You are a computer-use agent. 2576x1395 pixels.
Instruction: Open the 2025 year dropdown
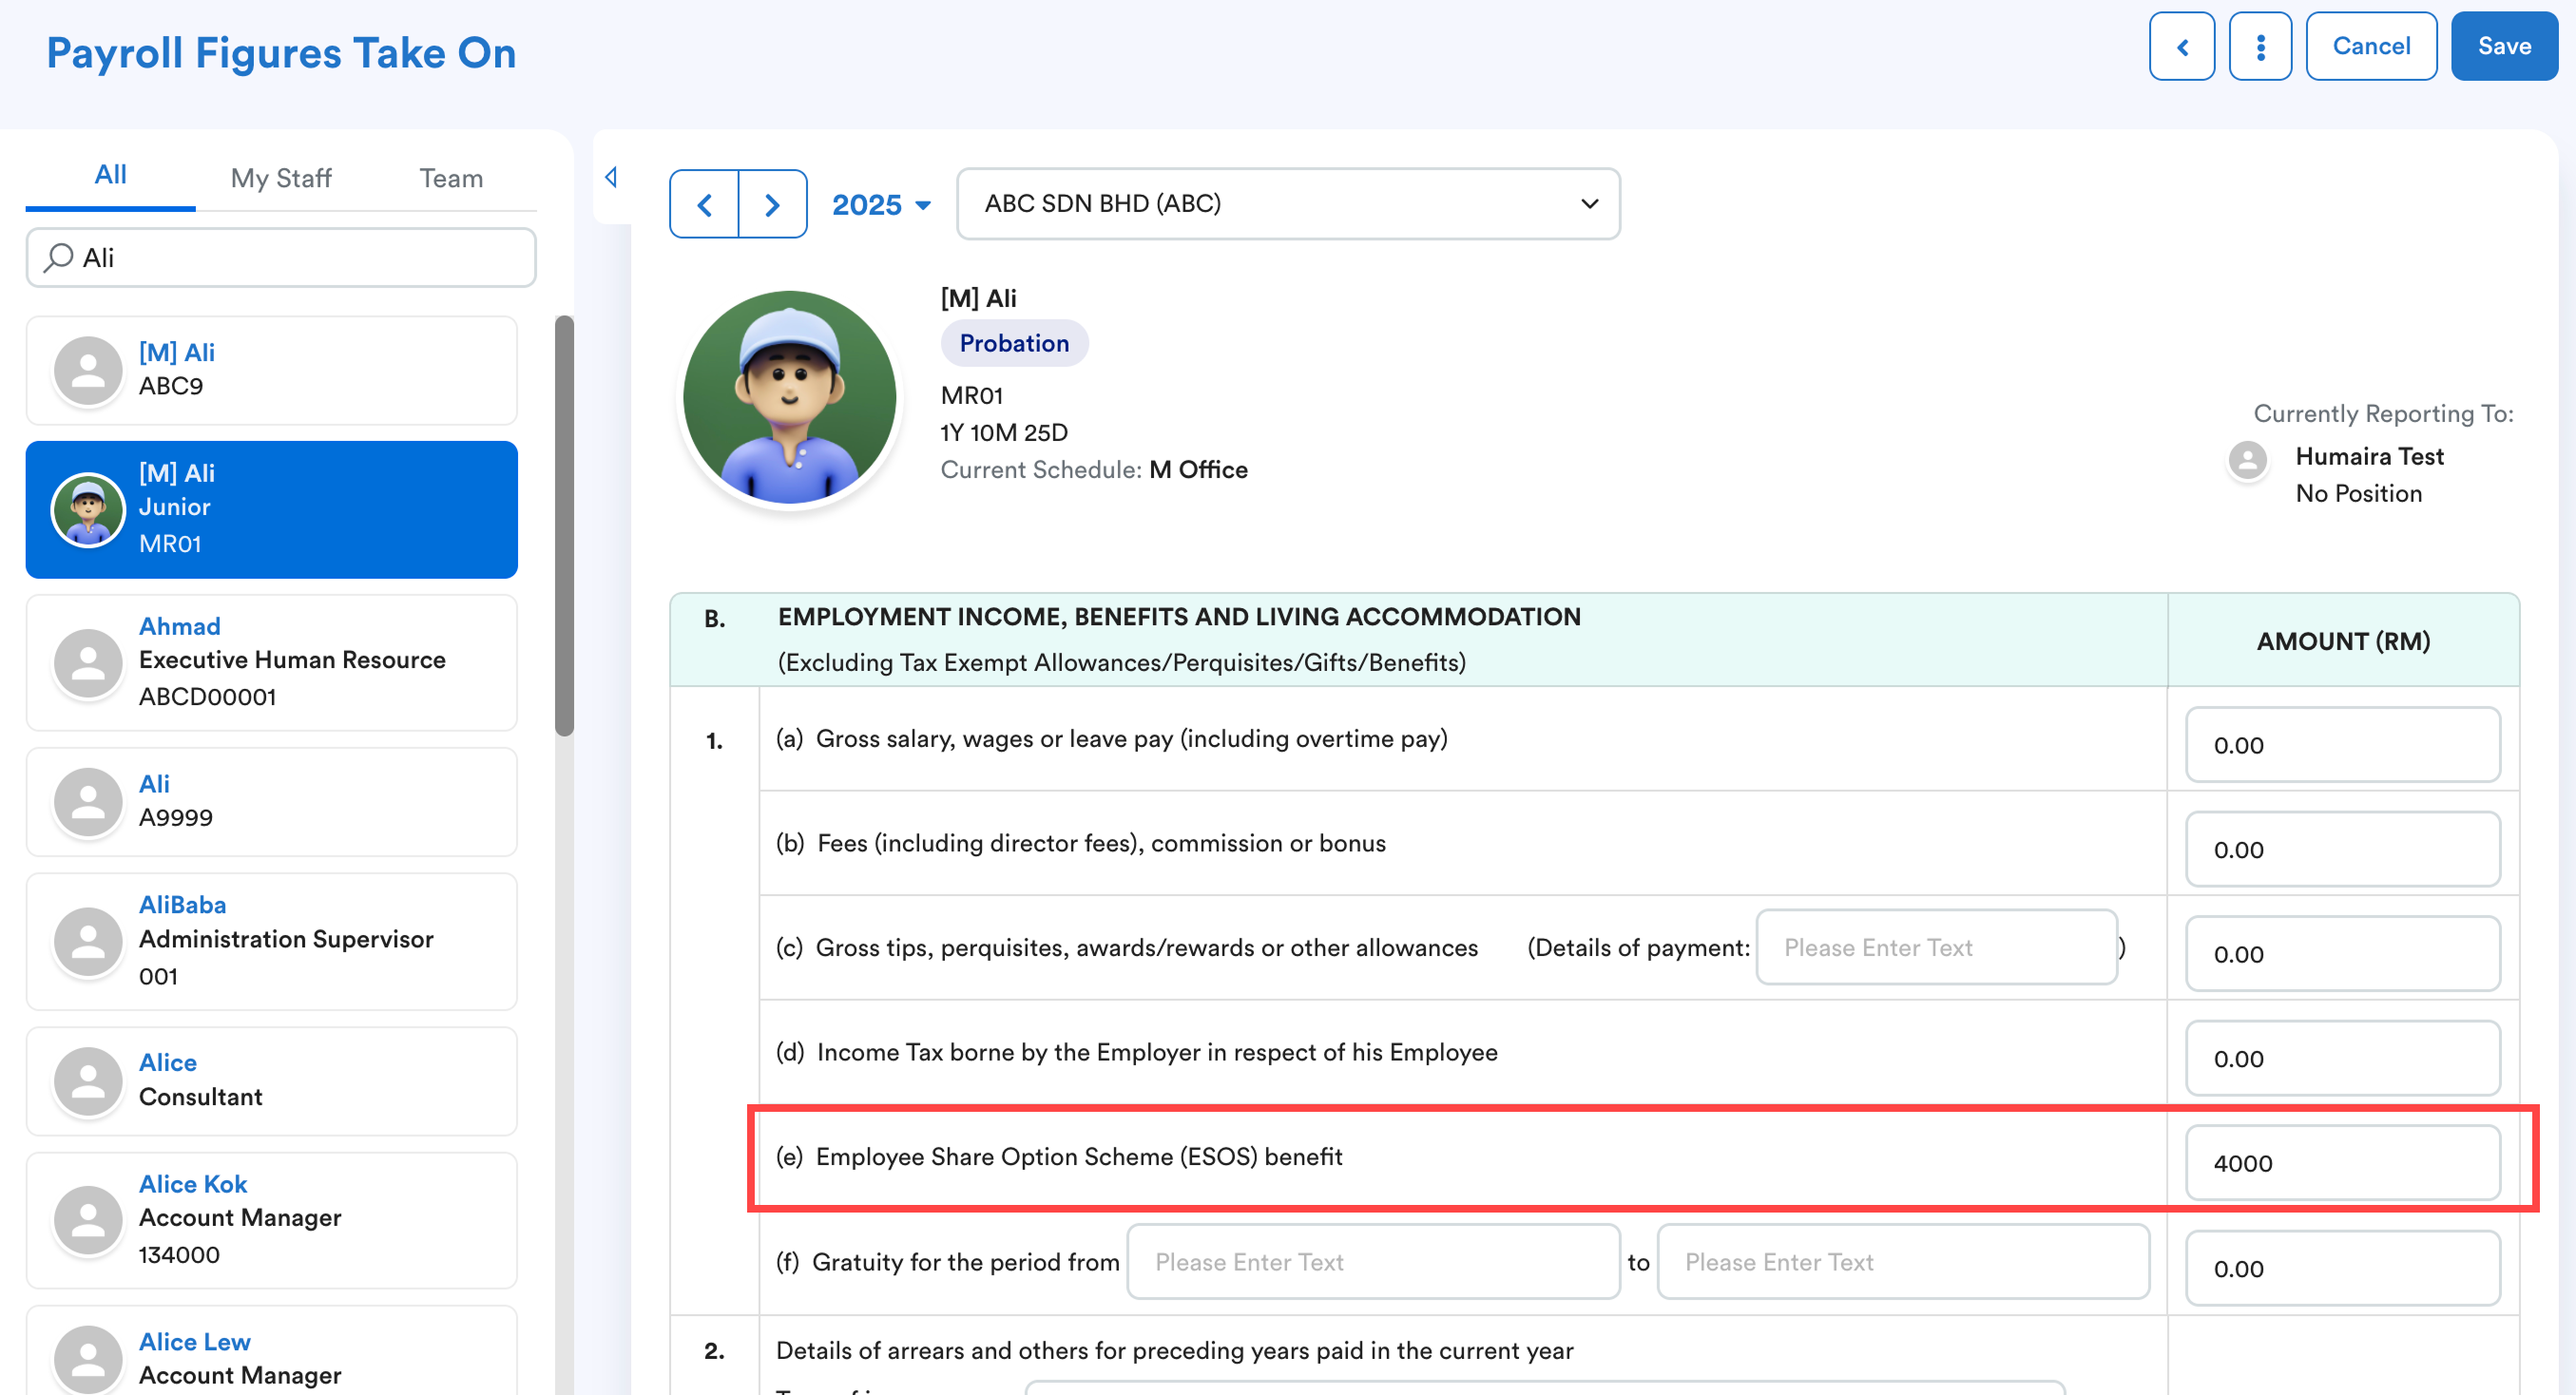coord(881,205)
